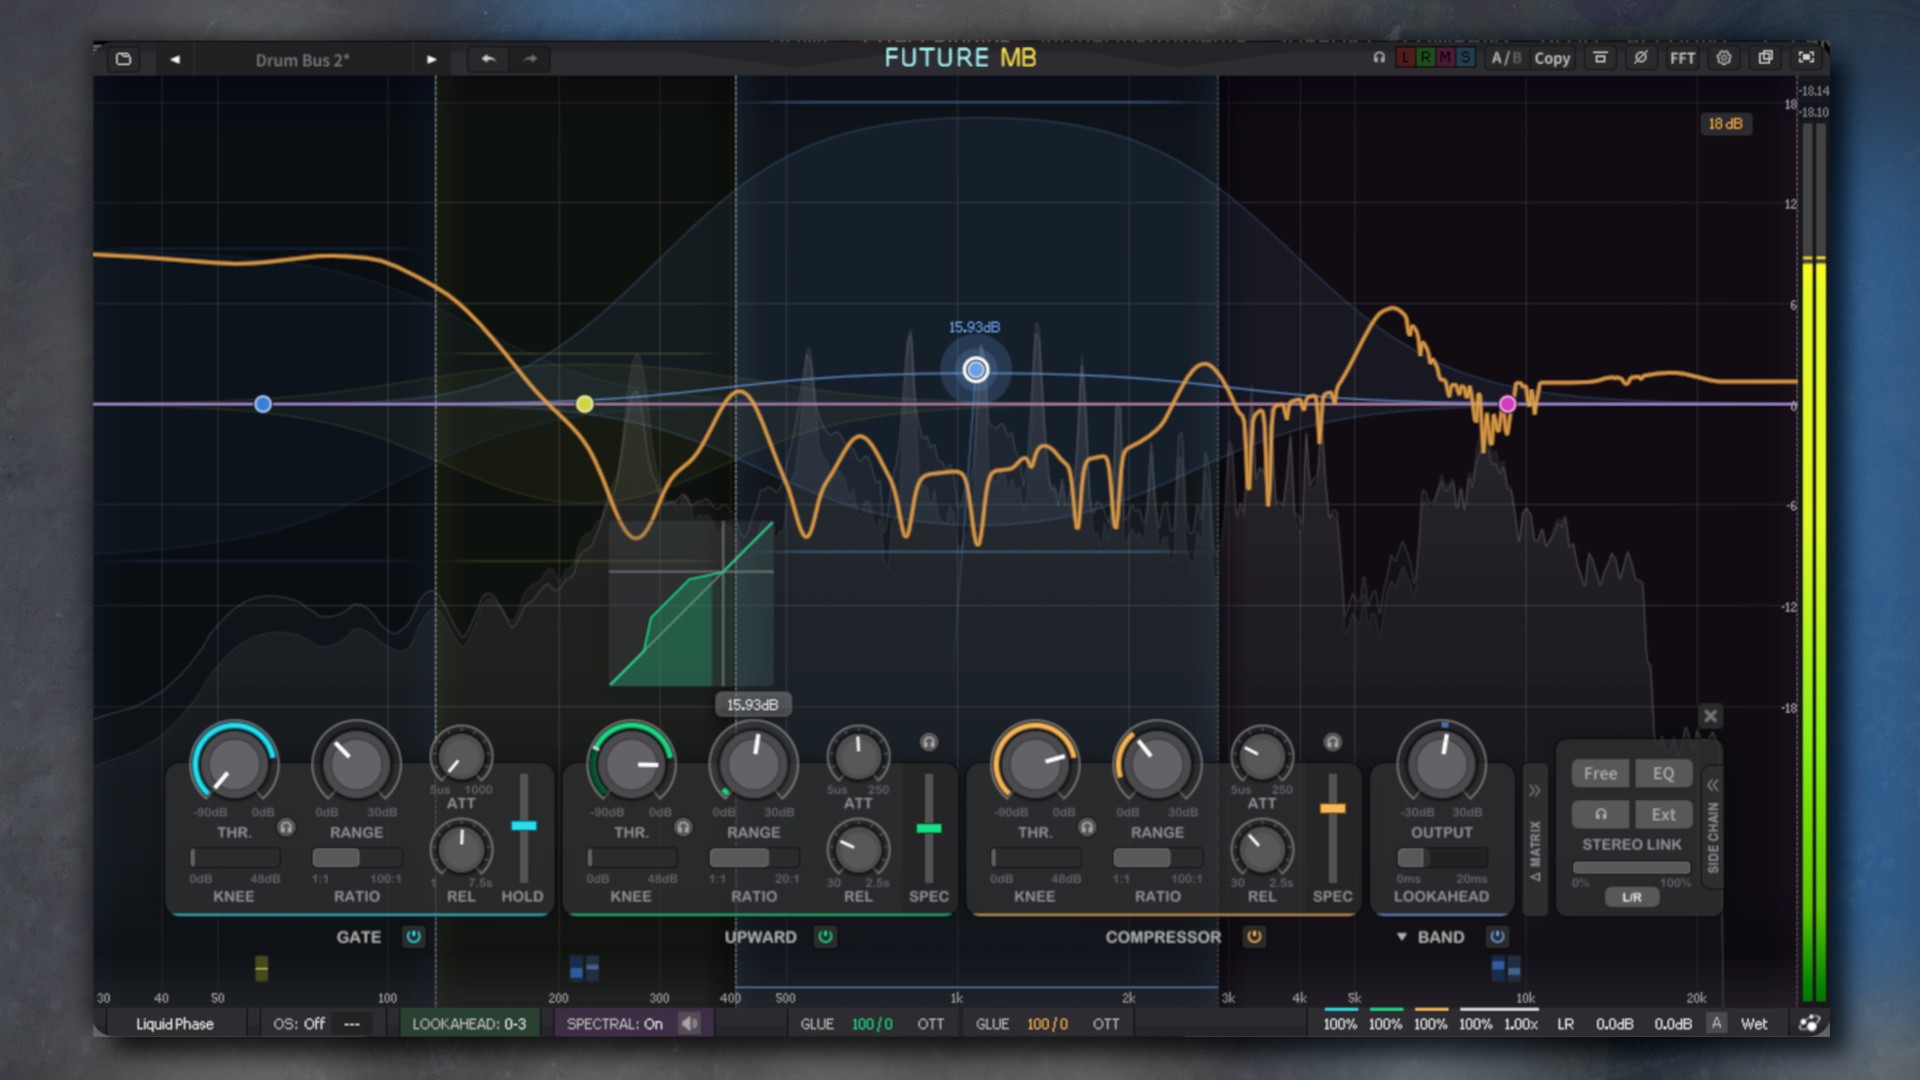Load the previous preset with left arrow

pos(175,59)
